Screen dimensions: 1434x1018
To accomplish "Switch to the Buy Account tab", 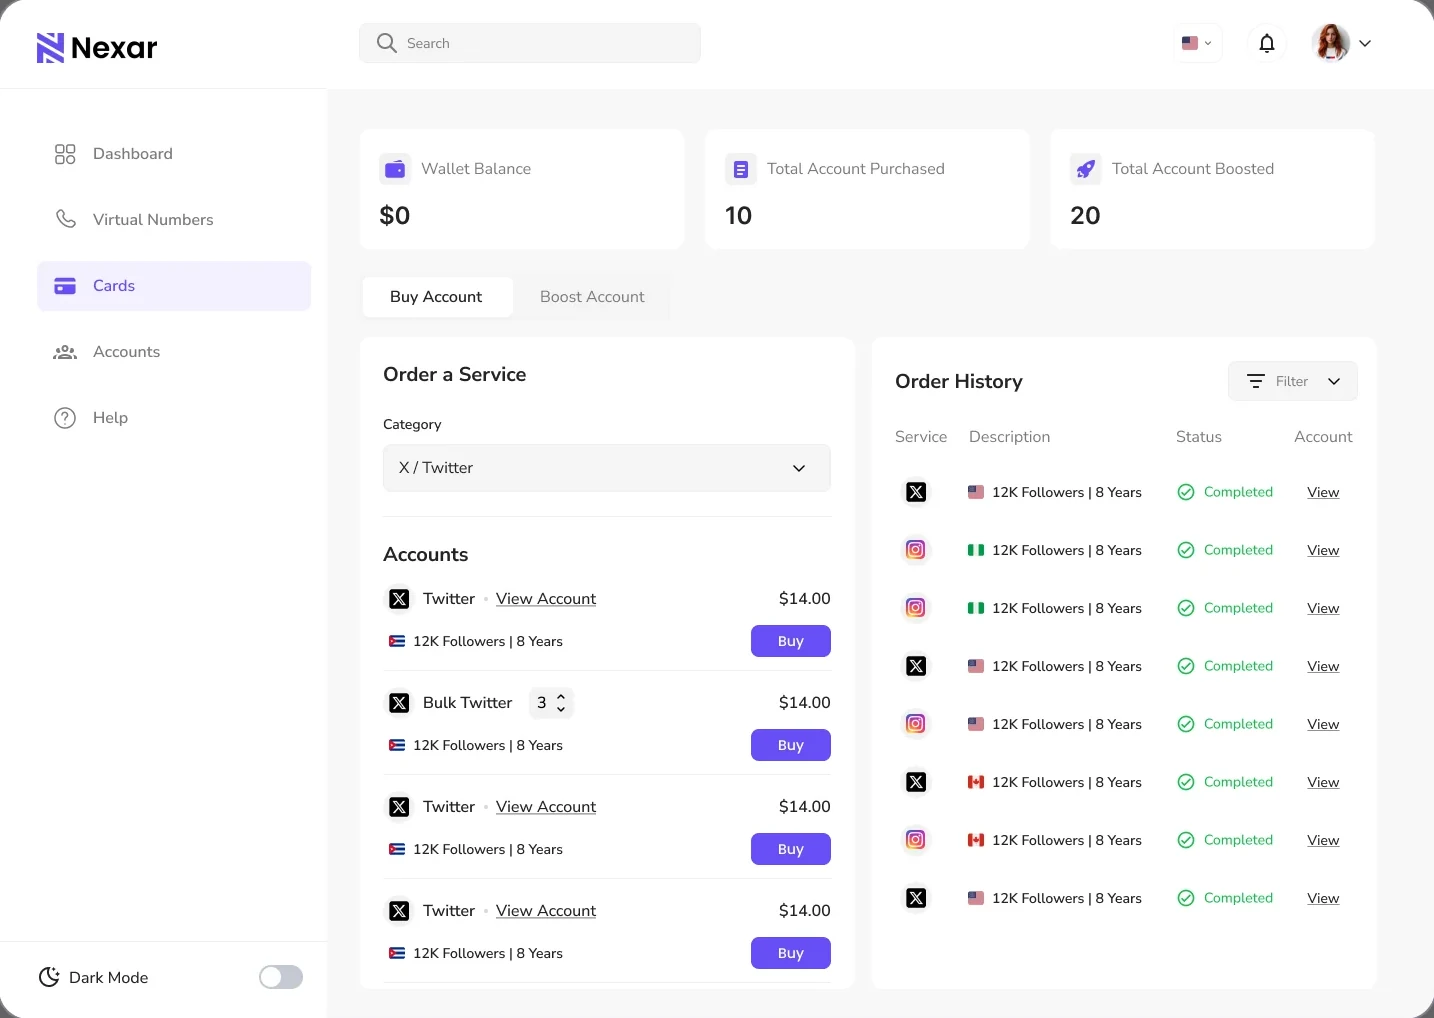I will pos(437,297).
